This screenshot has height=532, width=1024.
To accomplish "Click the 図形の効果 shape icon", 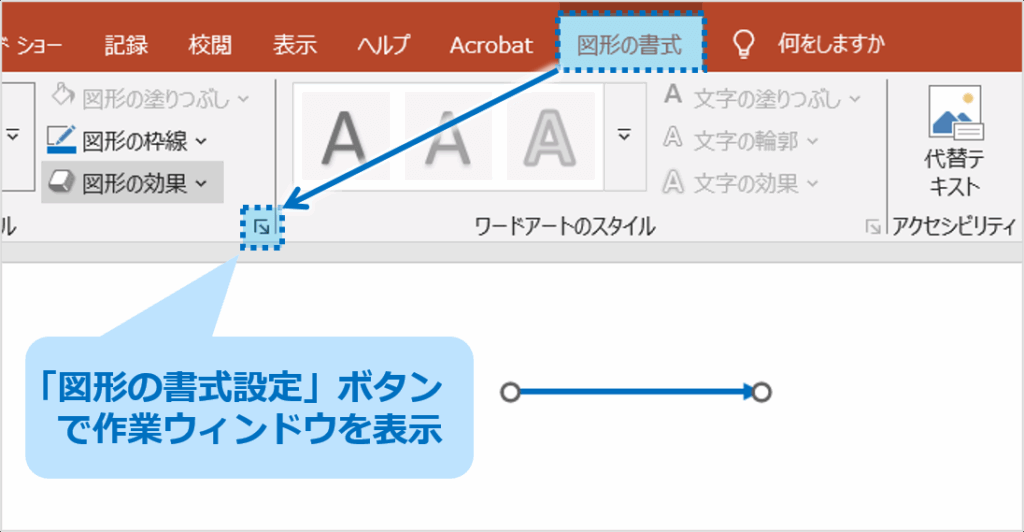I will (62, 182).
